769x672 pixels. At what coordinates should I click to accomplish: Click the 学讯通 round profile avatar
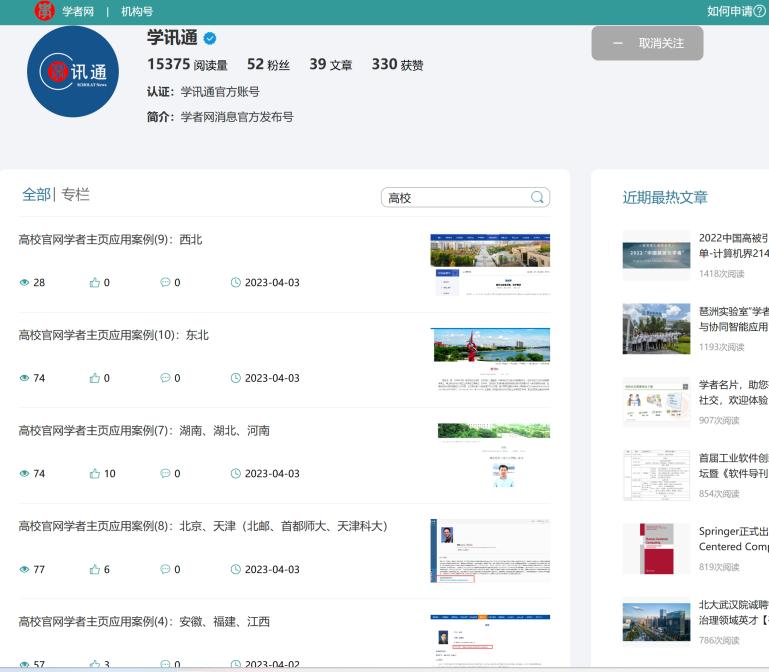pos(73,72)
